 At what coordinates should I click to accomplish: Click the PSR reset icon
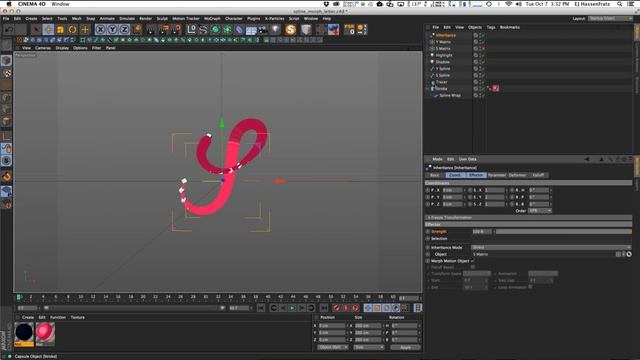349,29
